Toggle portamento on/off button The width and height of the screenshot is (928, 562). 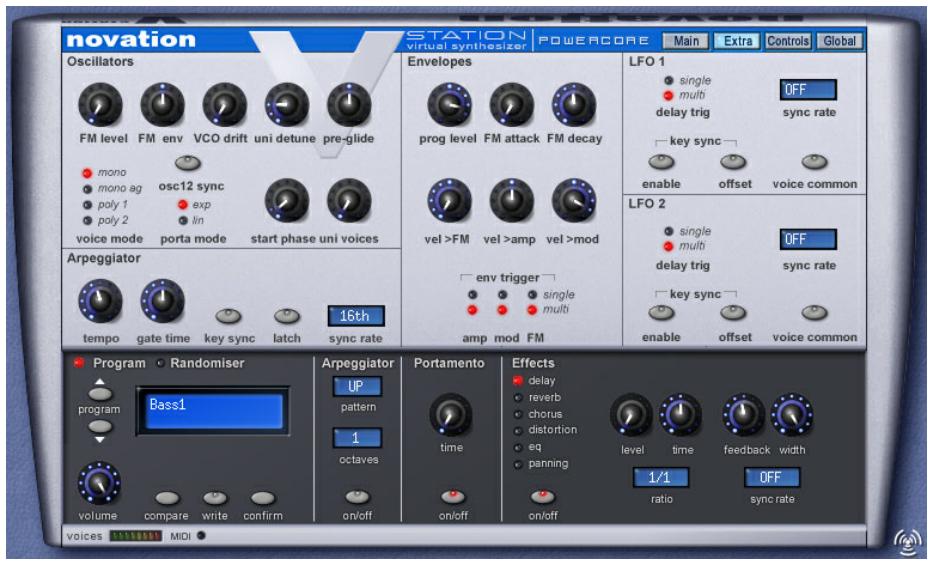click(x=453, y=497)
